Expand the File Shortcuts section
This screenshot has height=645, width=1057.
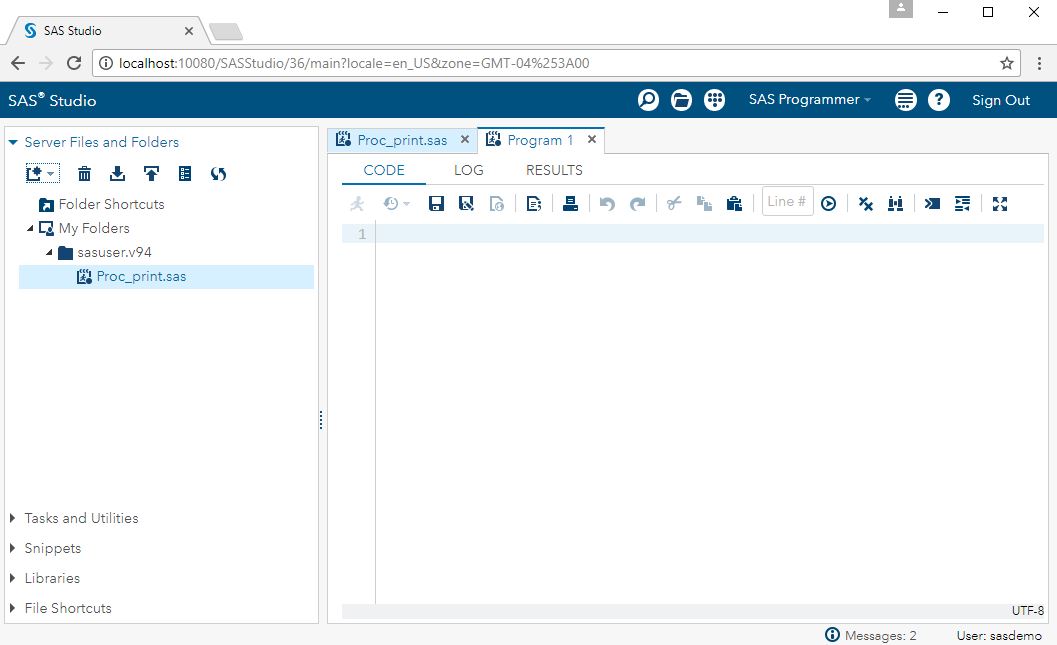pyautogui.click(x=13, y=608)
